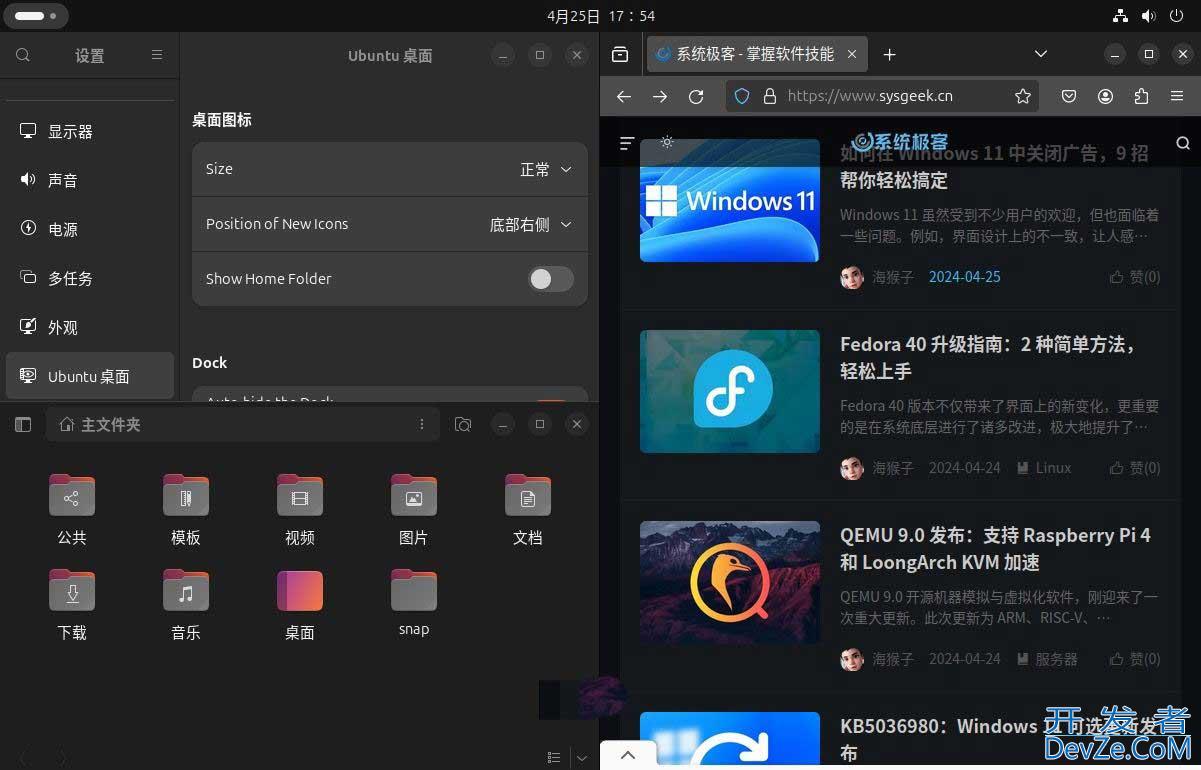
Task: Click the search icon in Settings
Action: pyautogui.click(x=23, y=55)
